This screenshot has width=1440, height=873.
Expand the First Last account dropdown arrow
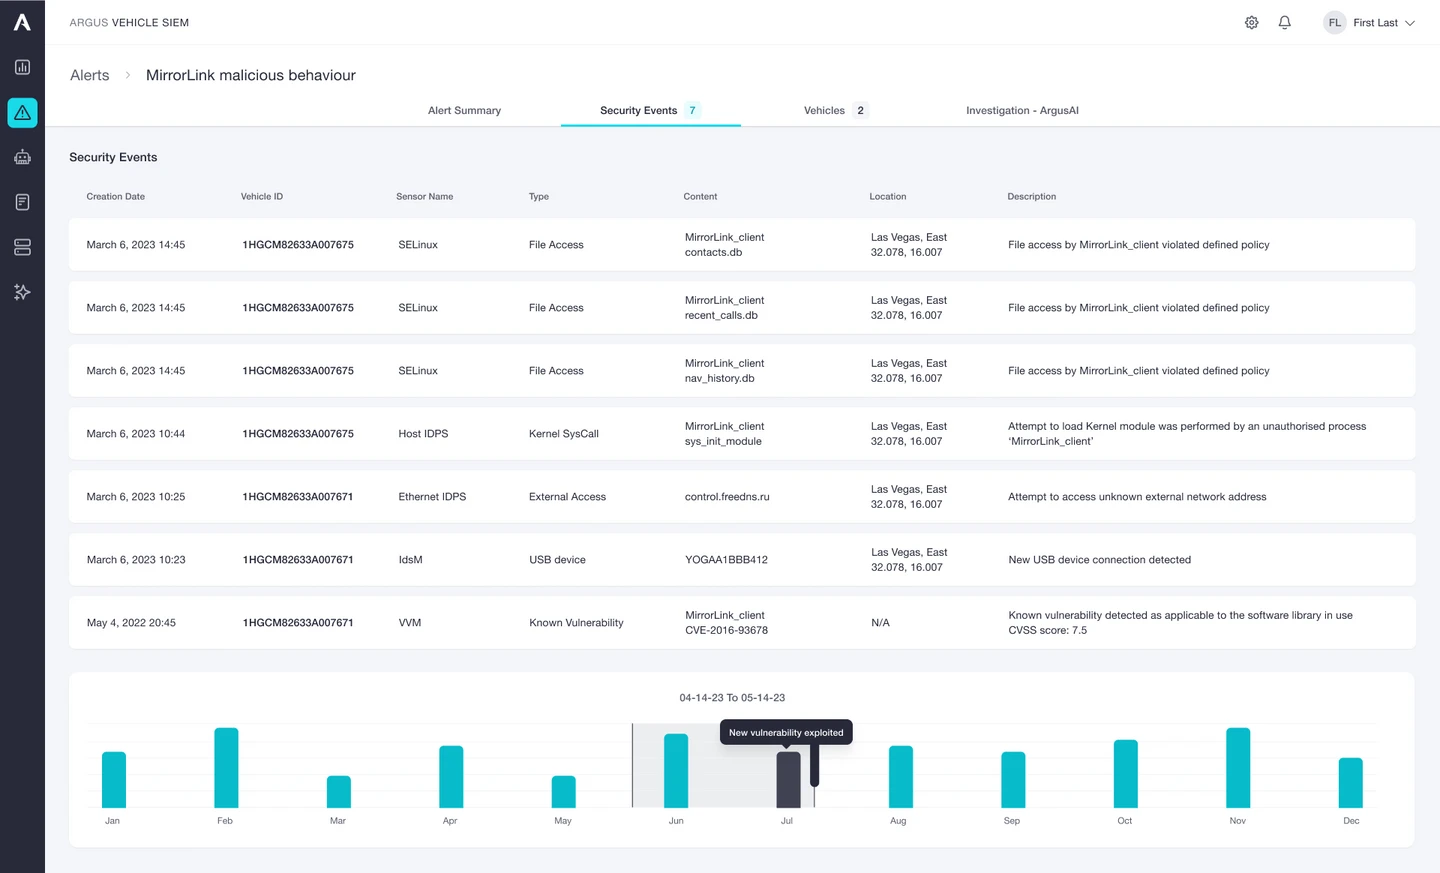(x=1410, y=23)
